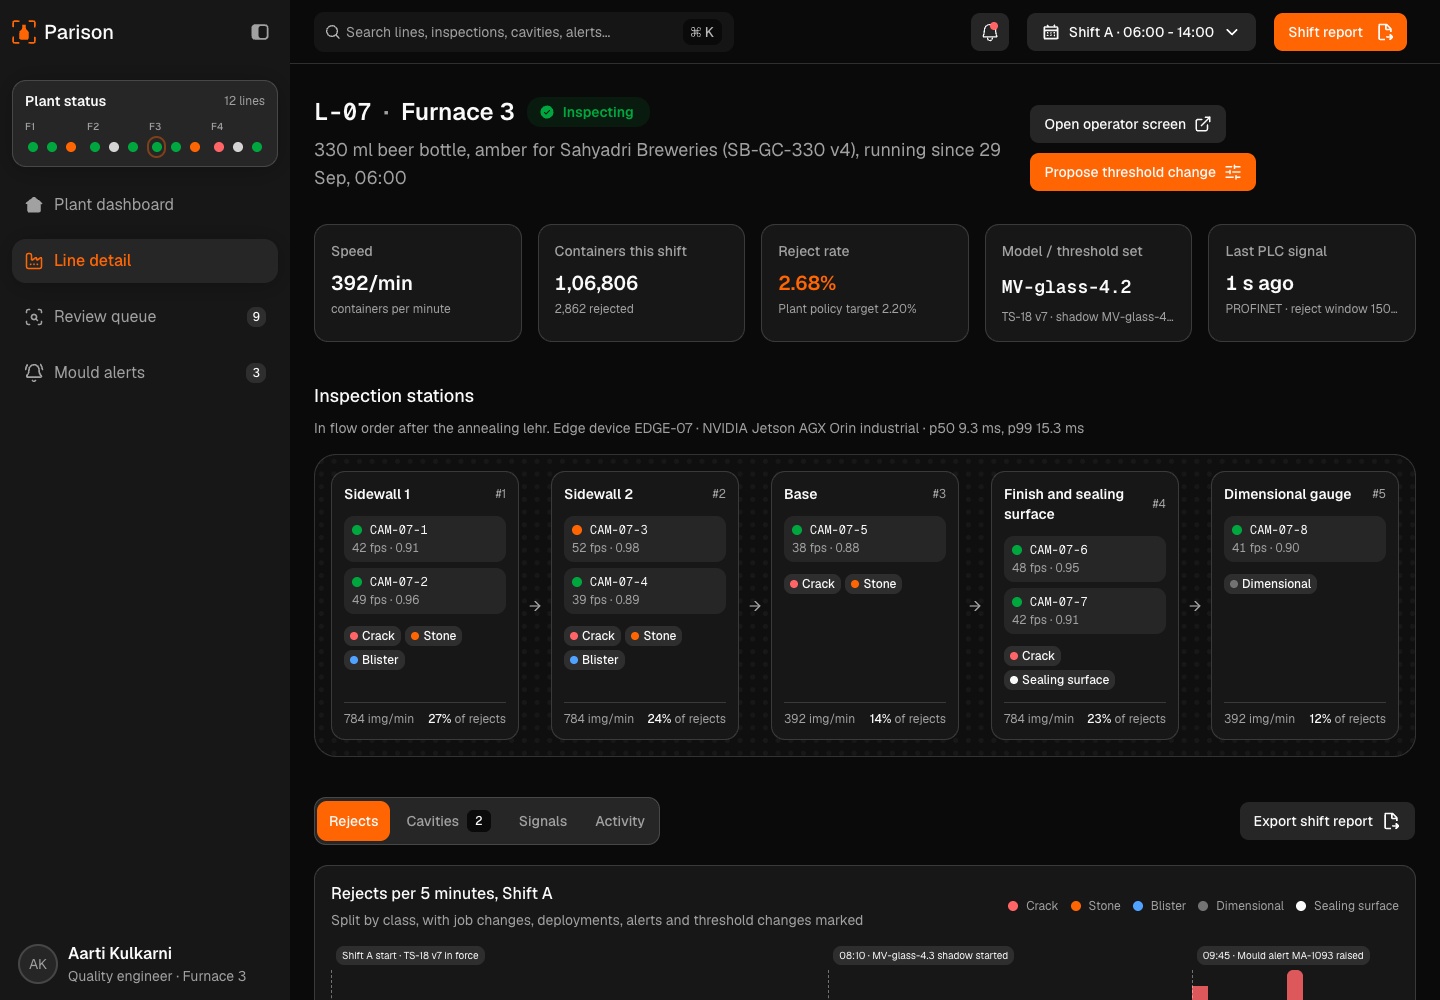Open Review queue in sidebar

click(x=145, y=317)
